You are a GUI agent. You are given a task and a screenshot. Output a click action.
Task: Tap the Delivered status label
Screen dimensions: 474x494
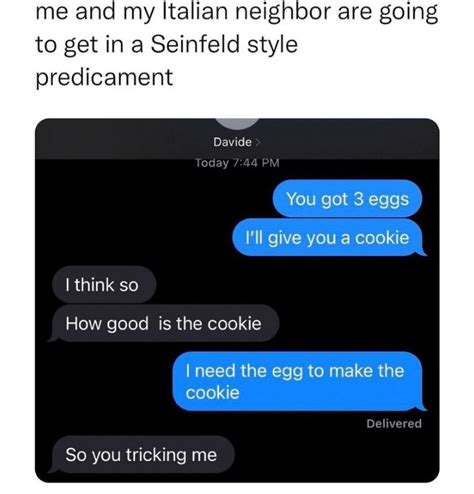click(394, 424)
